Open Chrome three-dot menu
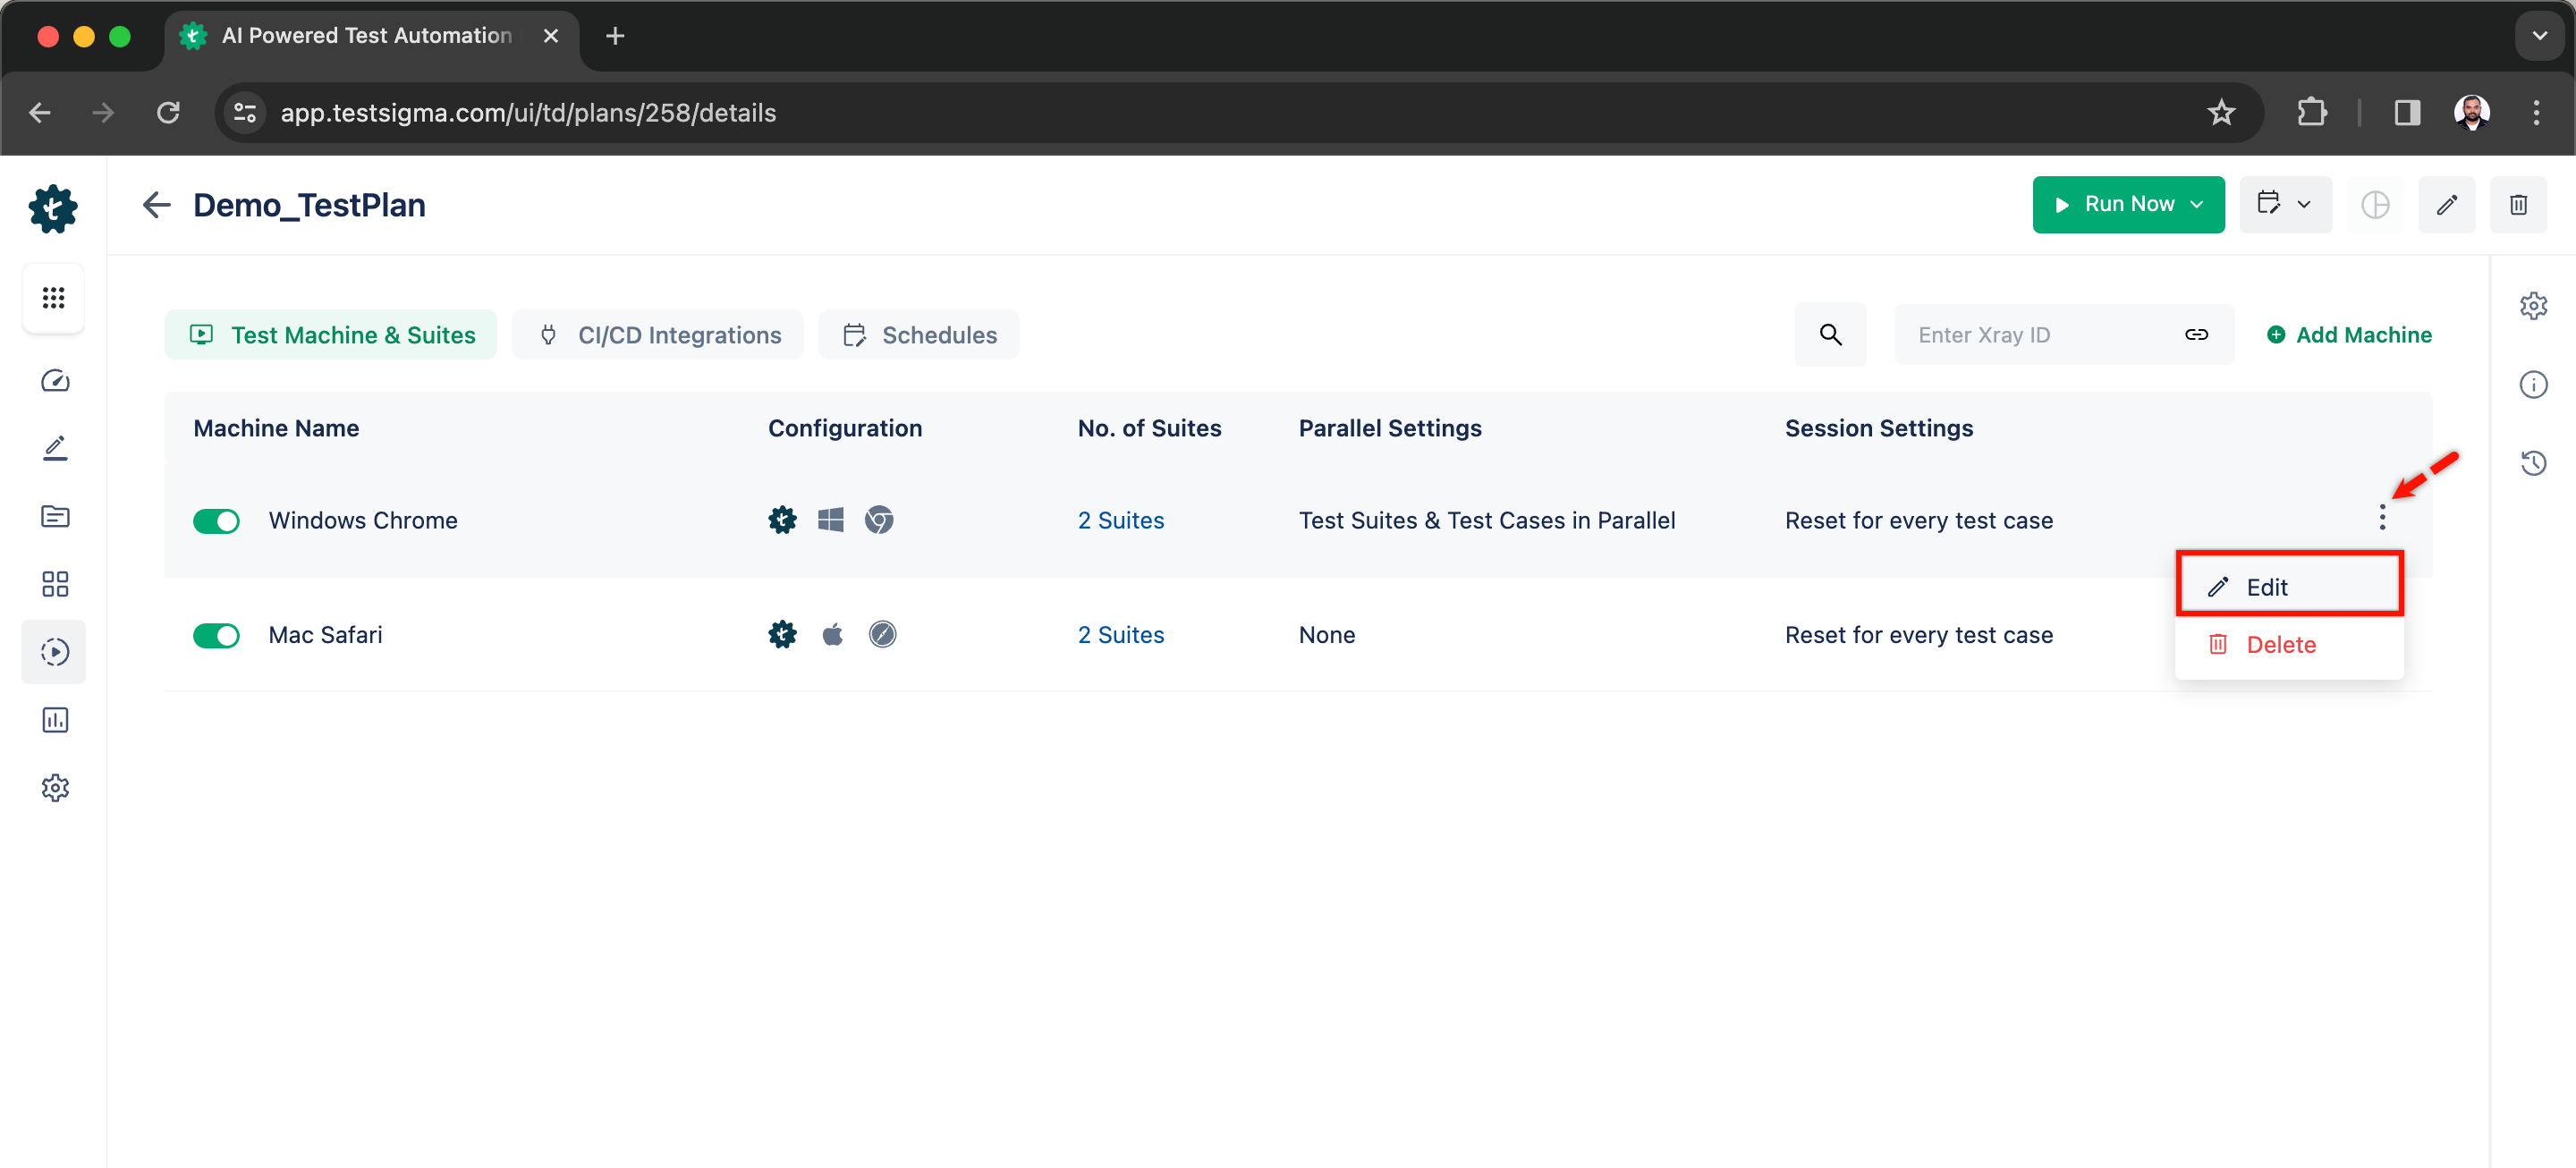This screenshot has width=2576, height=1168. coord(2535,113)
